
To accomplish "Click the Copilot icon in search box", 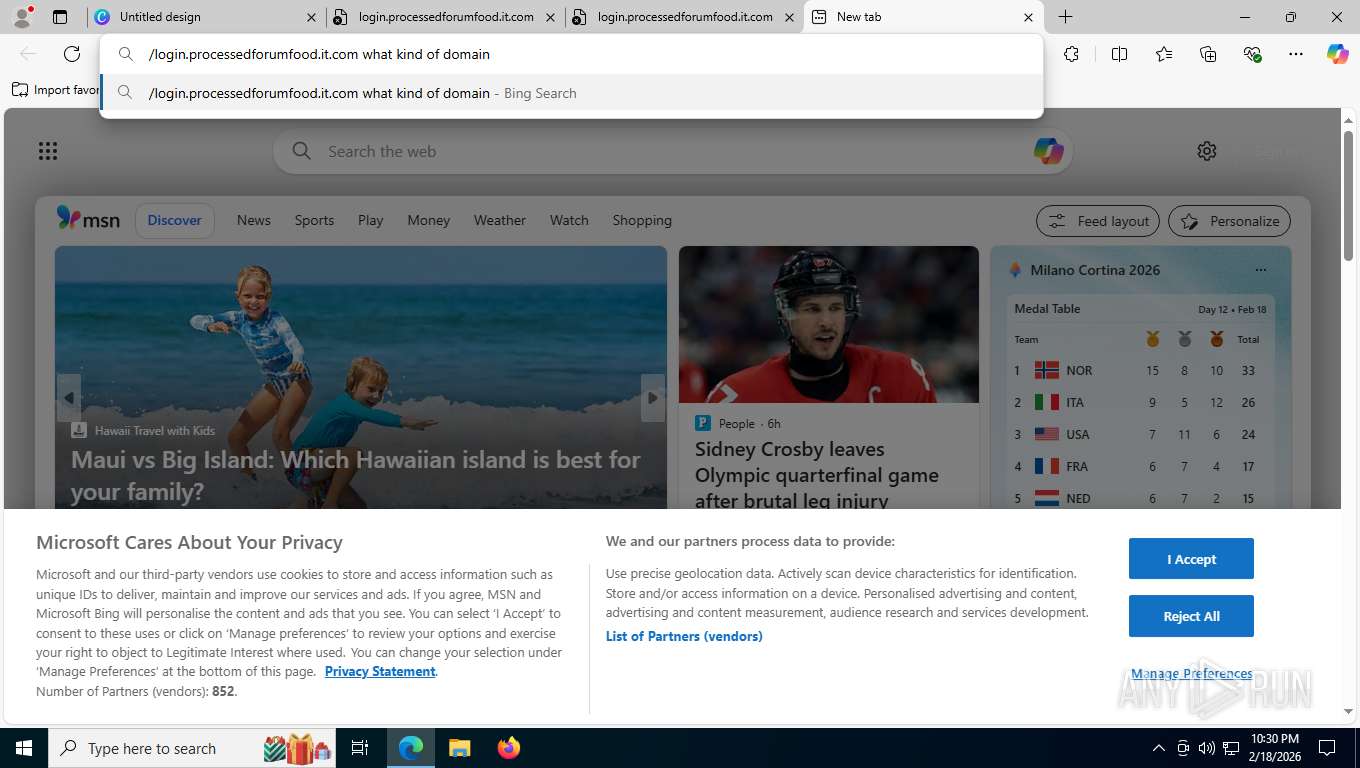I will [1048, 151].
